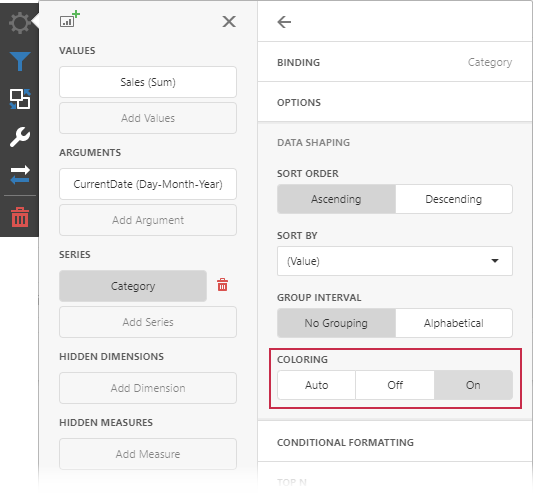This screenshot has width=533, height=494.
Task: Select the Sales (Sum) value item
Action: pos(148,82)
